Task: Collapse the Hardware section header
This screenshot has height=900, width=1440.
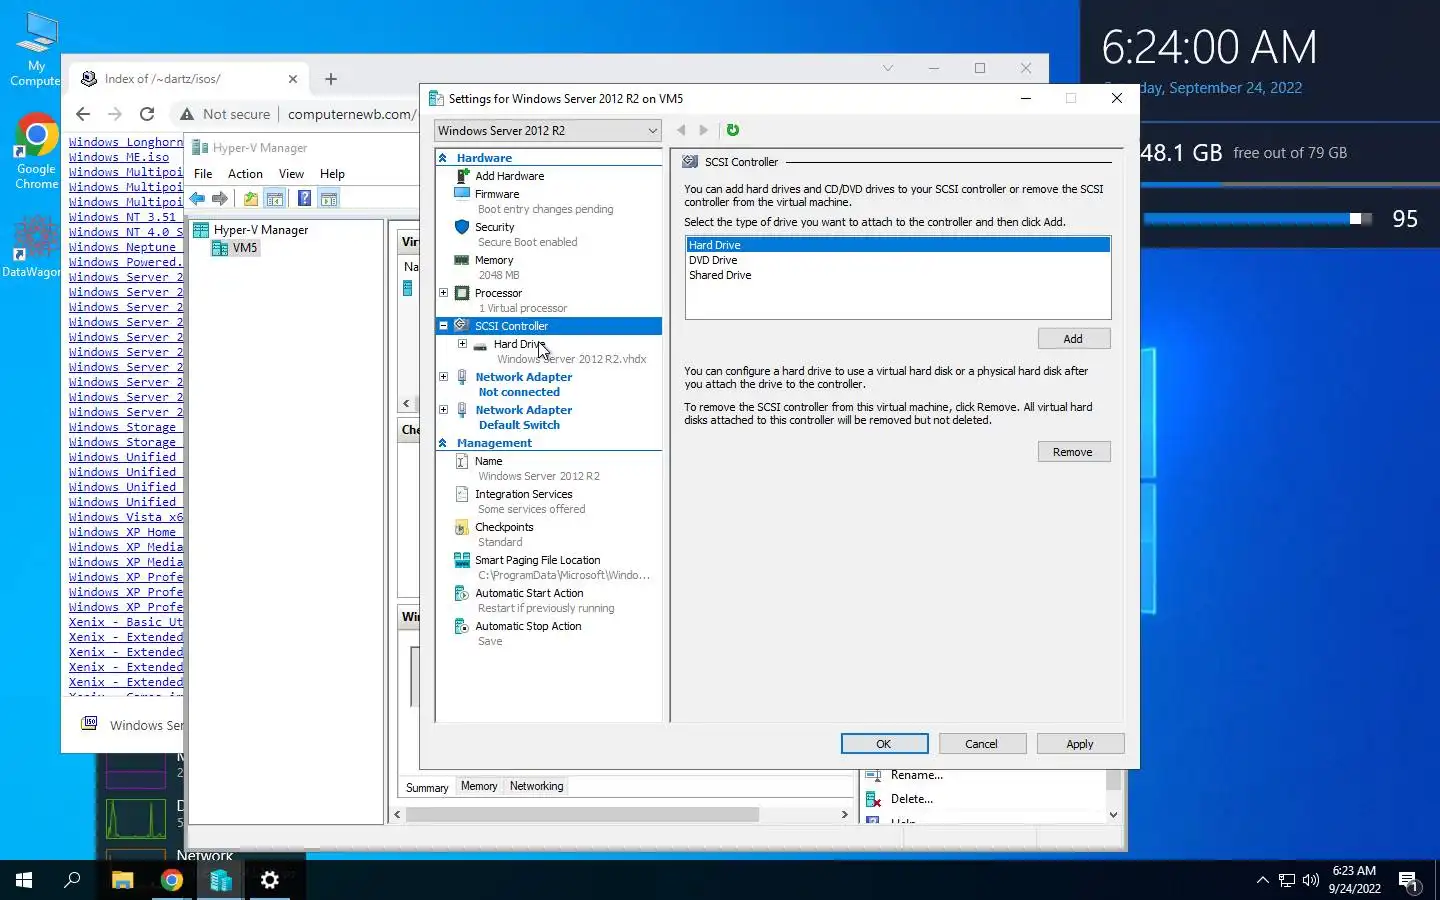Action: tap(443, 158)
